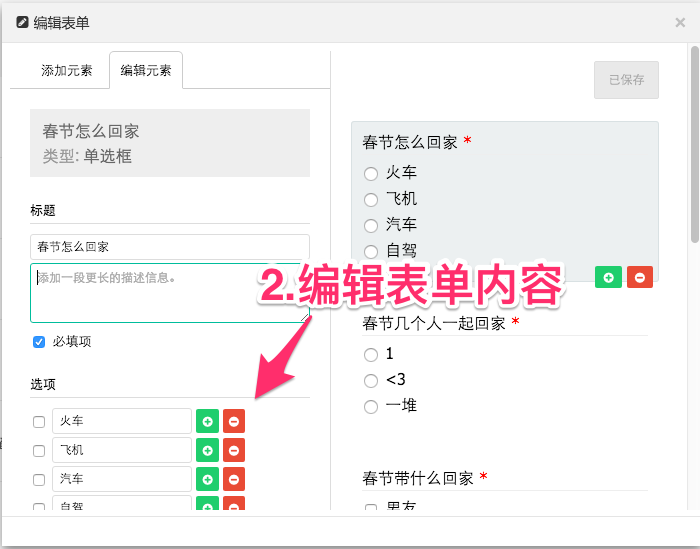The image size is (700, 549).
Task: Click green plus icon beside 飞机 option
Action: [207, 450]
